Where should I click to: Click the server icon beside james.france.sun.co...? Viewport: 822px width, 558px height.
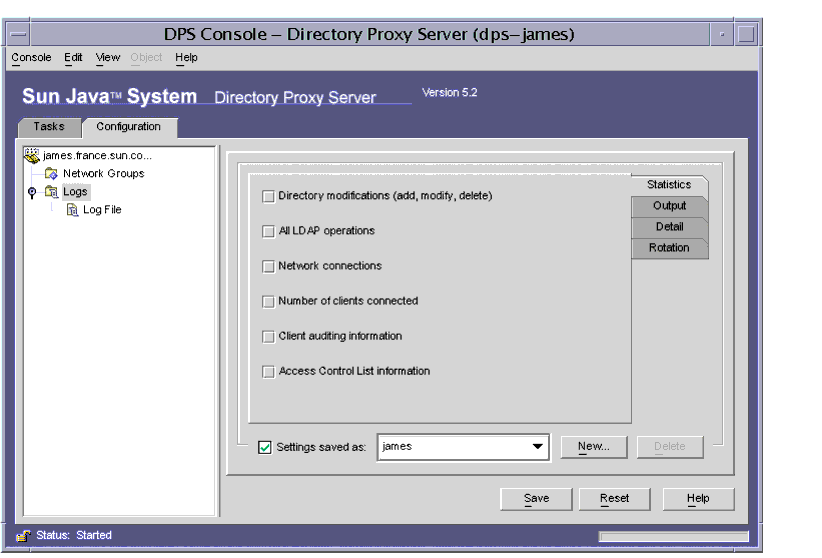(32, 155)
